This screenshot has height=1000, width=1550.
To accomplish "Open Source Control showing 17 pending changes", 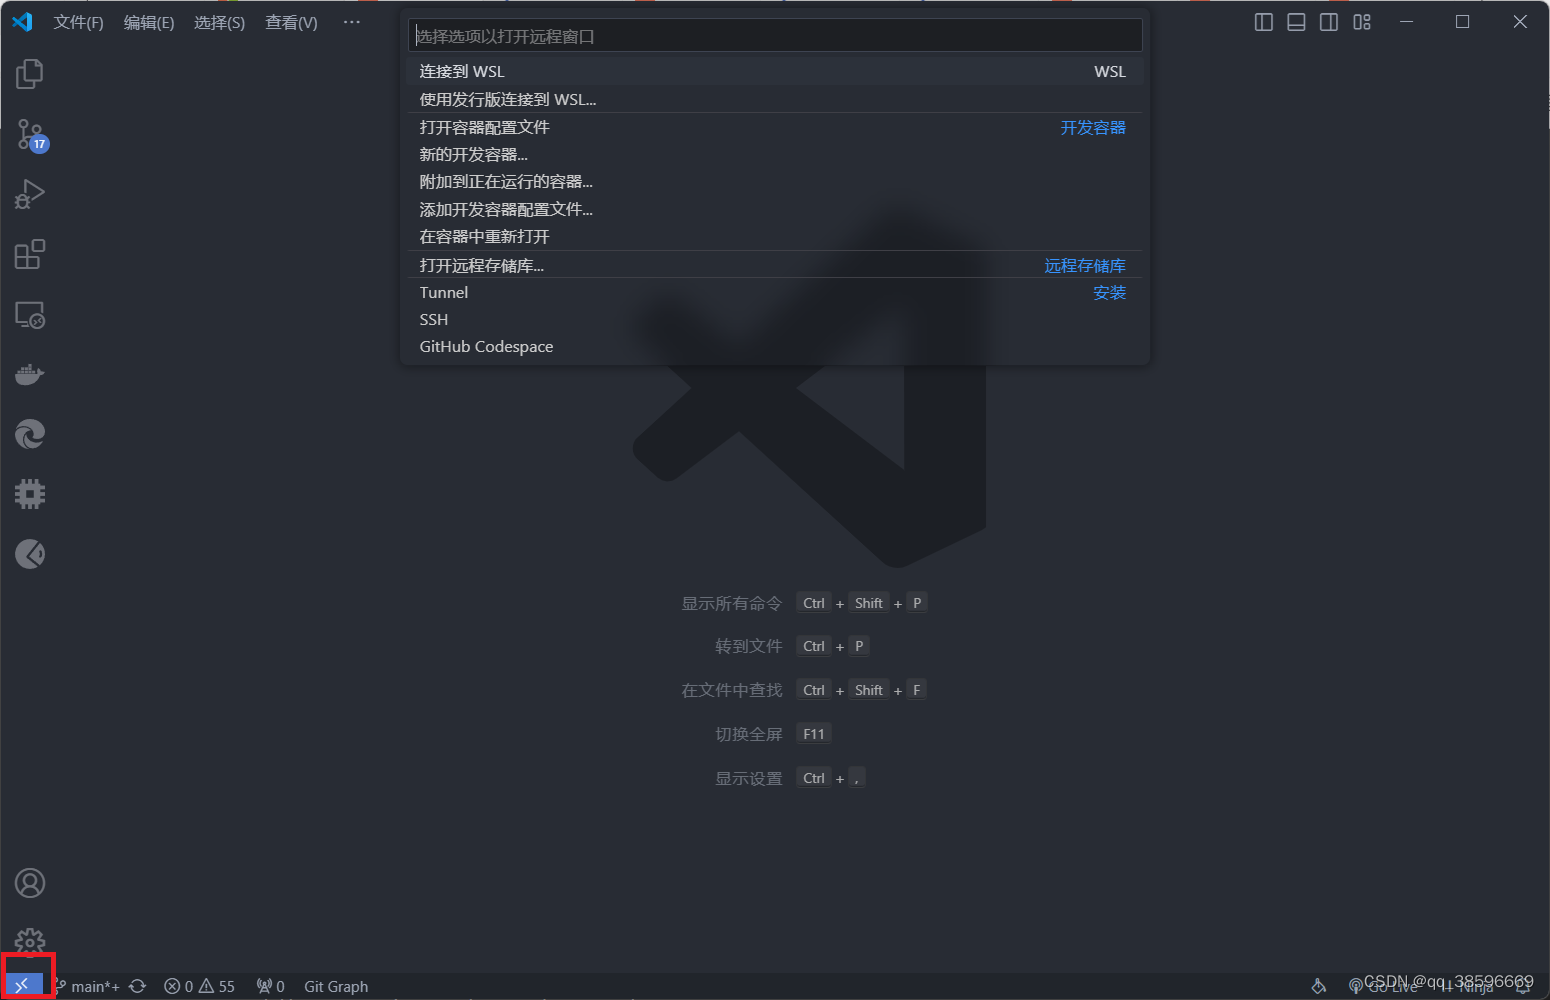I will click(x=29, y=134).
